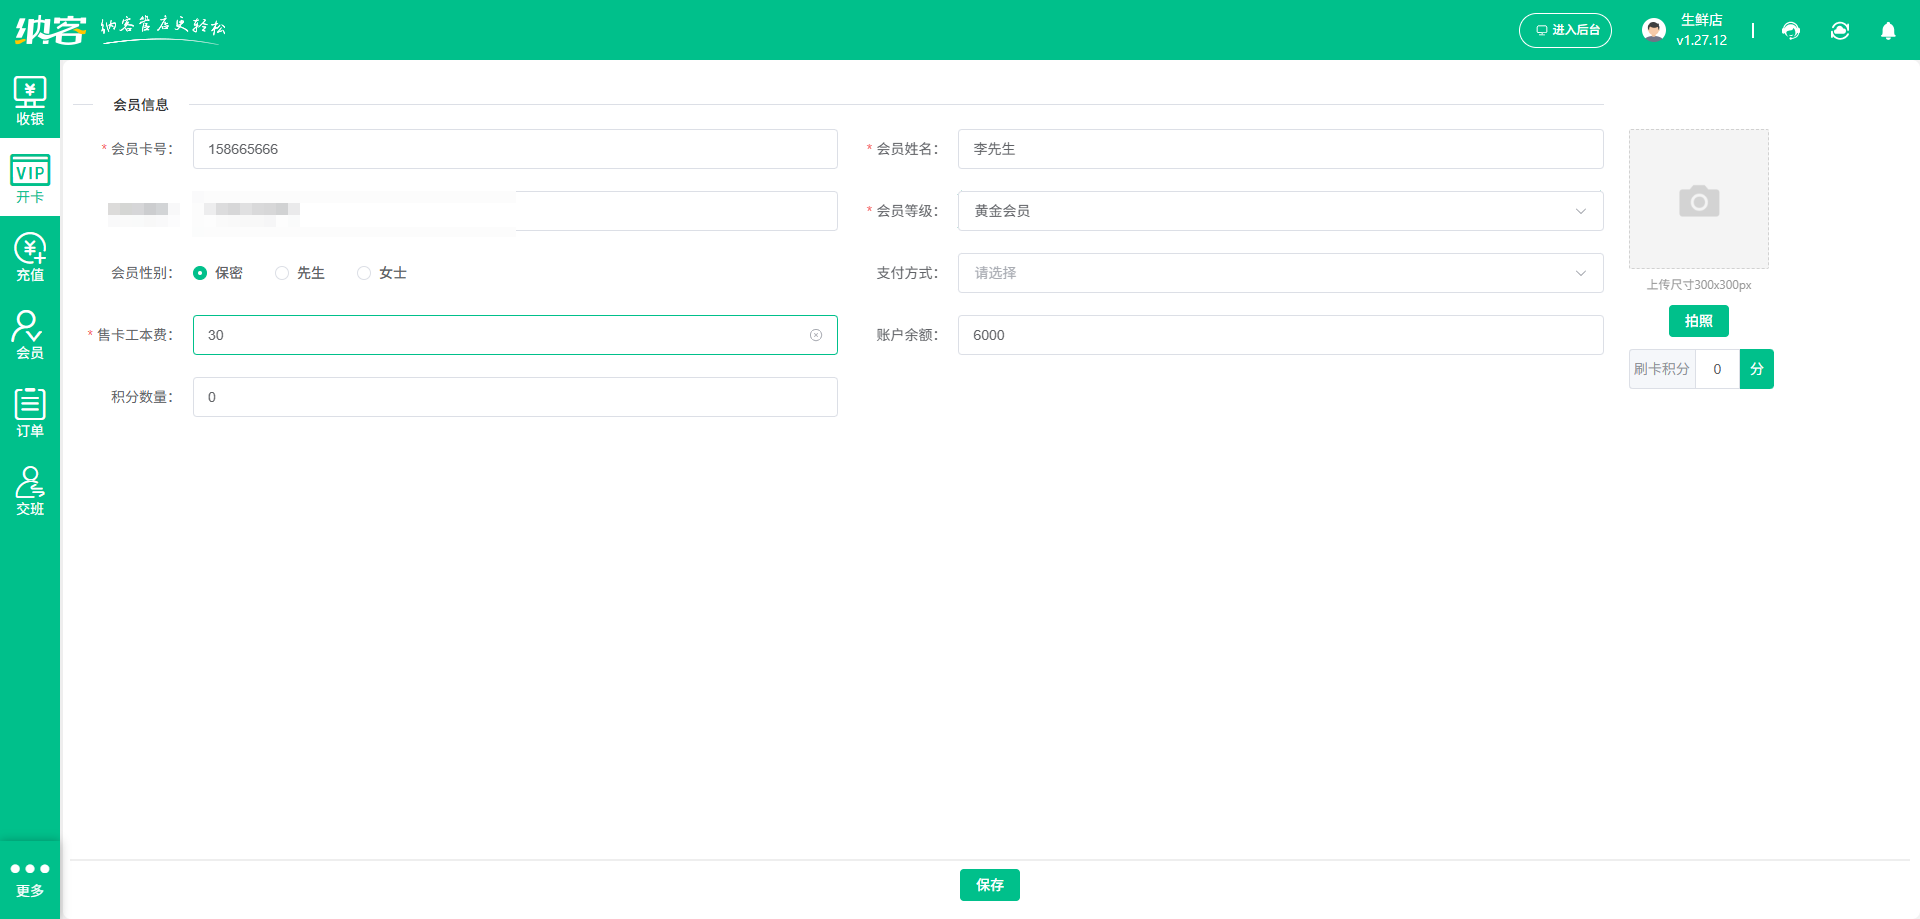Expand the 会员等级 dropdown showing 黄金会员
Image resolution: width=1920 pixels, height=919 pixels.
1280,211
